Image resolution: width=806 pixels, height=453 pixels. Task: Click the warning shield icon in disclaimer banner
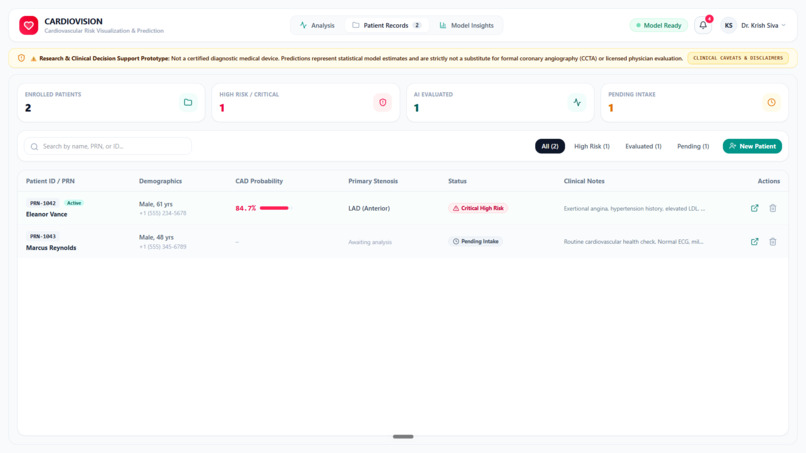tap(21, 58)
